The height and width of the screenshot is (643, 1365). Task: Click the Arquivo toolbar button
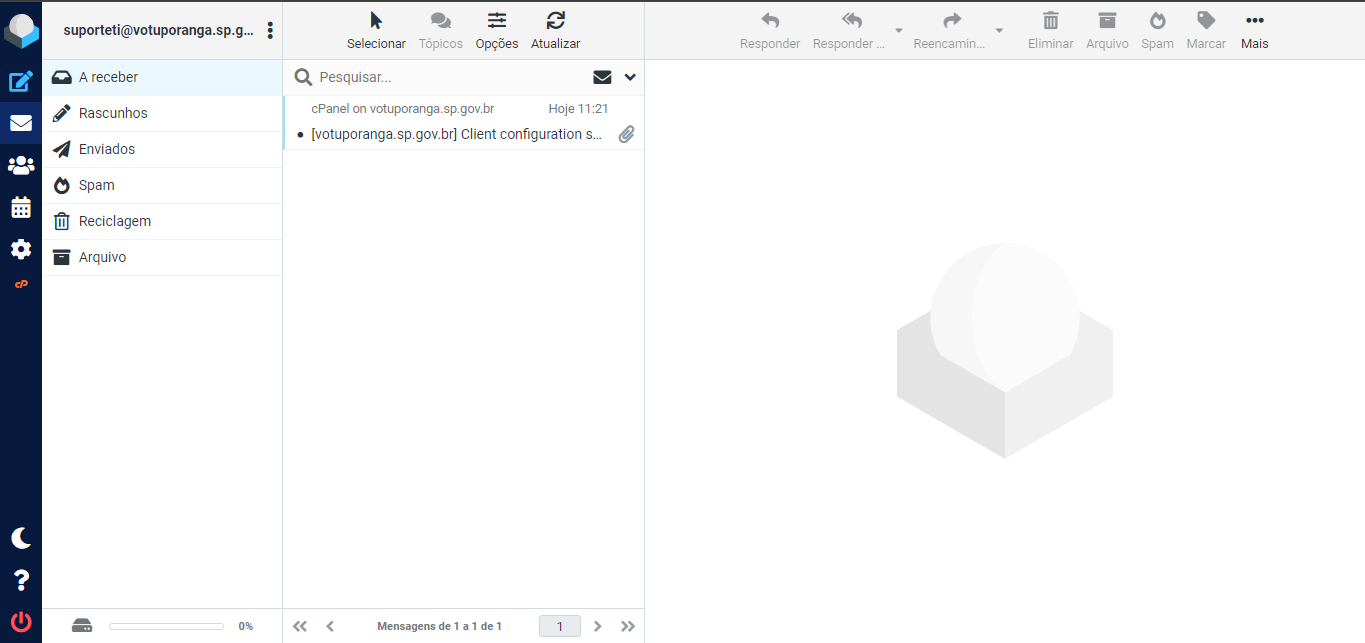1107,31
